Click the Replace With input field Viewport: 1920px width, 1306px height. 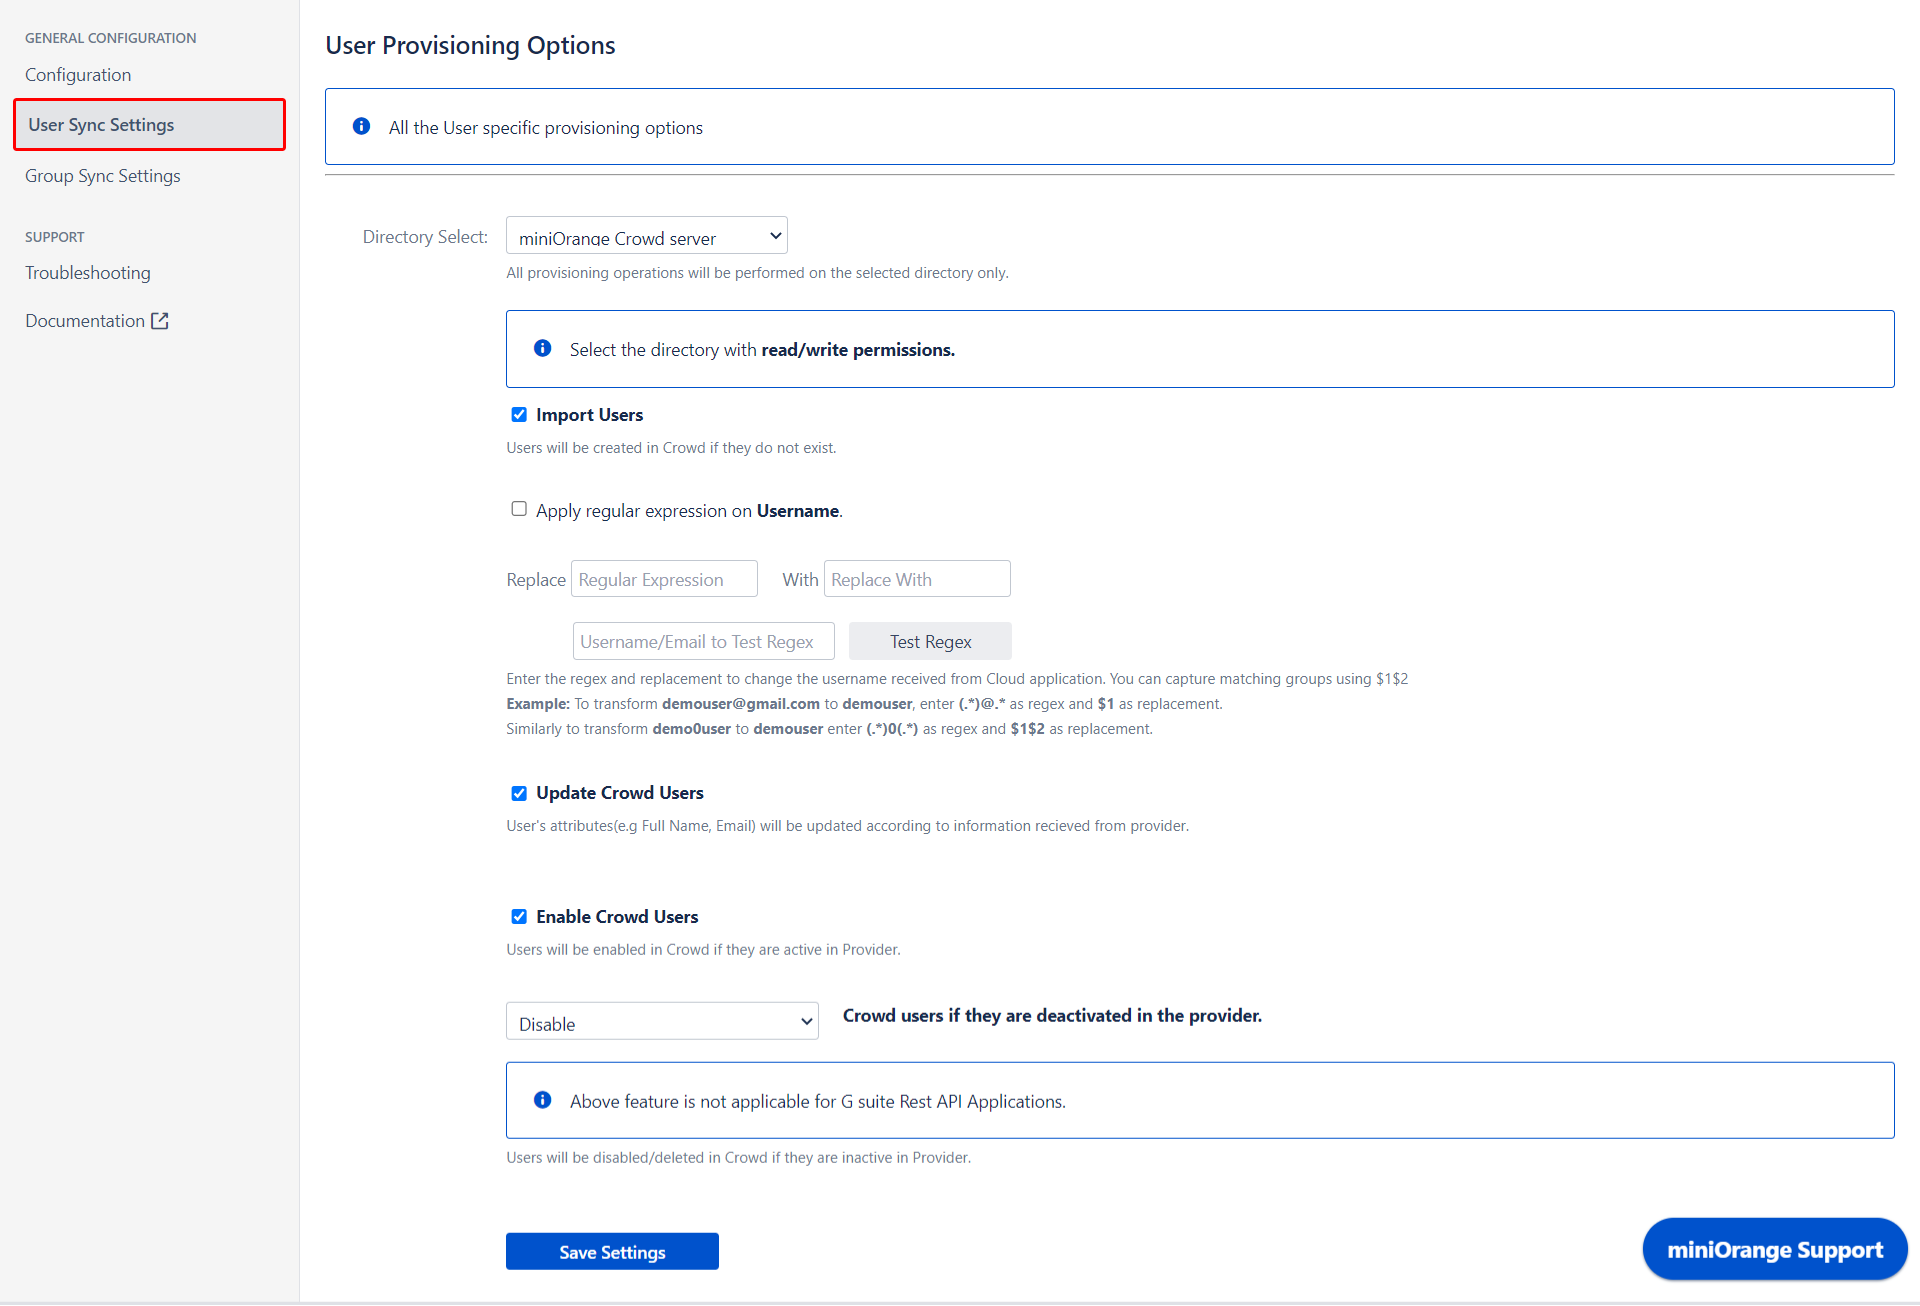[916, 577]
